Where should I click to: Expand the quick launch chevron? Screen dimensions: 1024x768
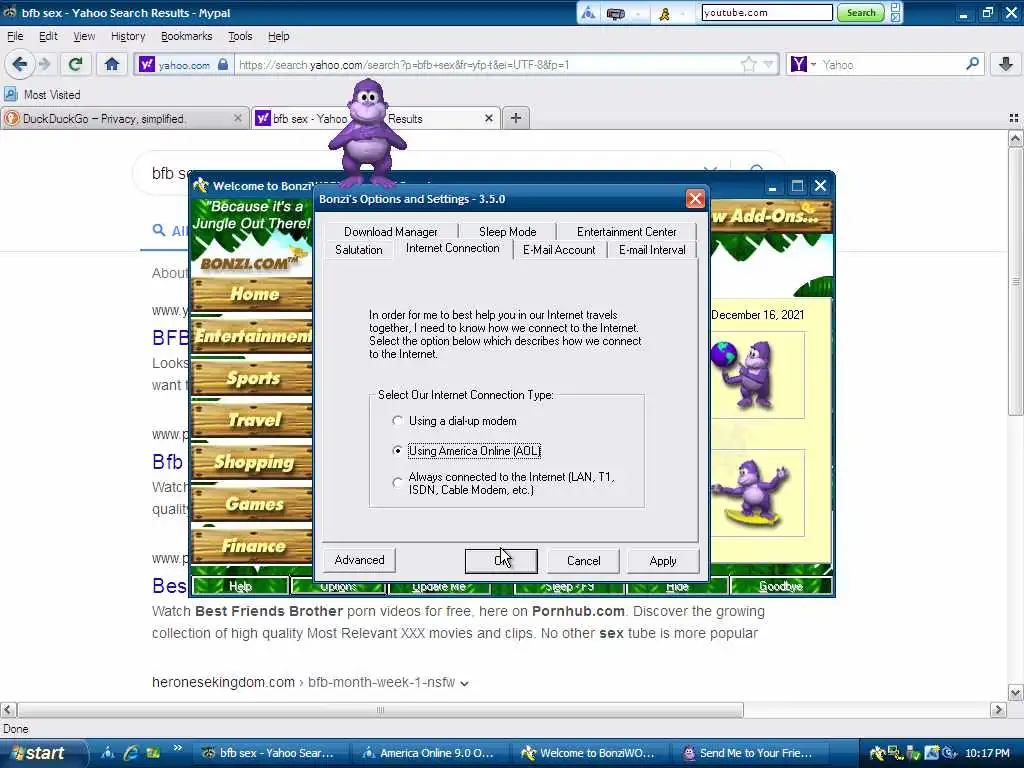coord(177,748)
